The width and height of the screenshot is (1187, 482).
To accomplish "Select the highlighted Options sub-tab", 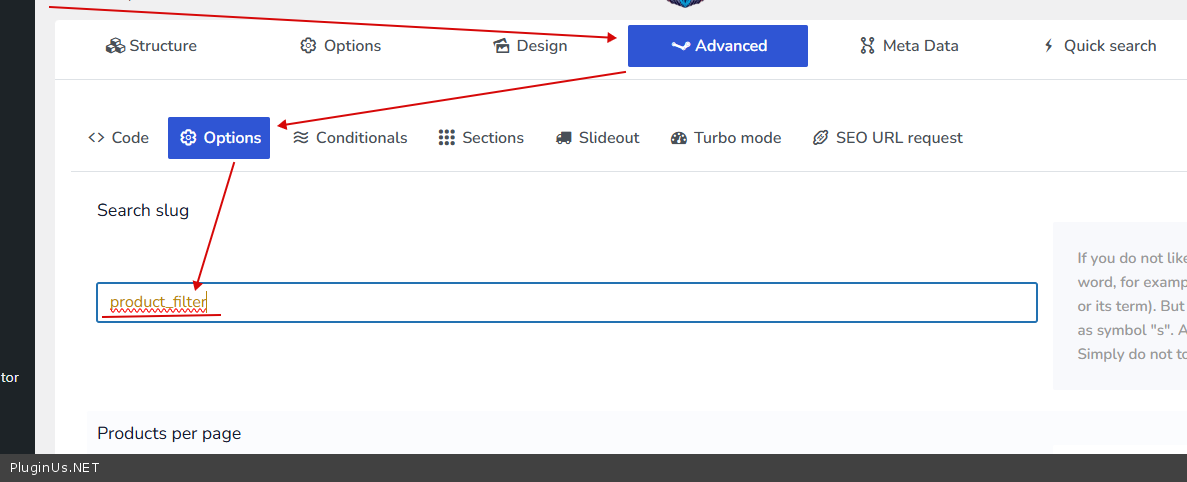I will click(x=219, y=138).
